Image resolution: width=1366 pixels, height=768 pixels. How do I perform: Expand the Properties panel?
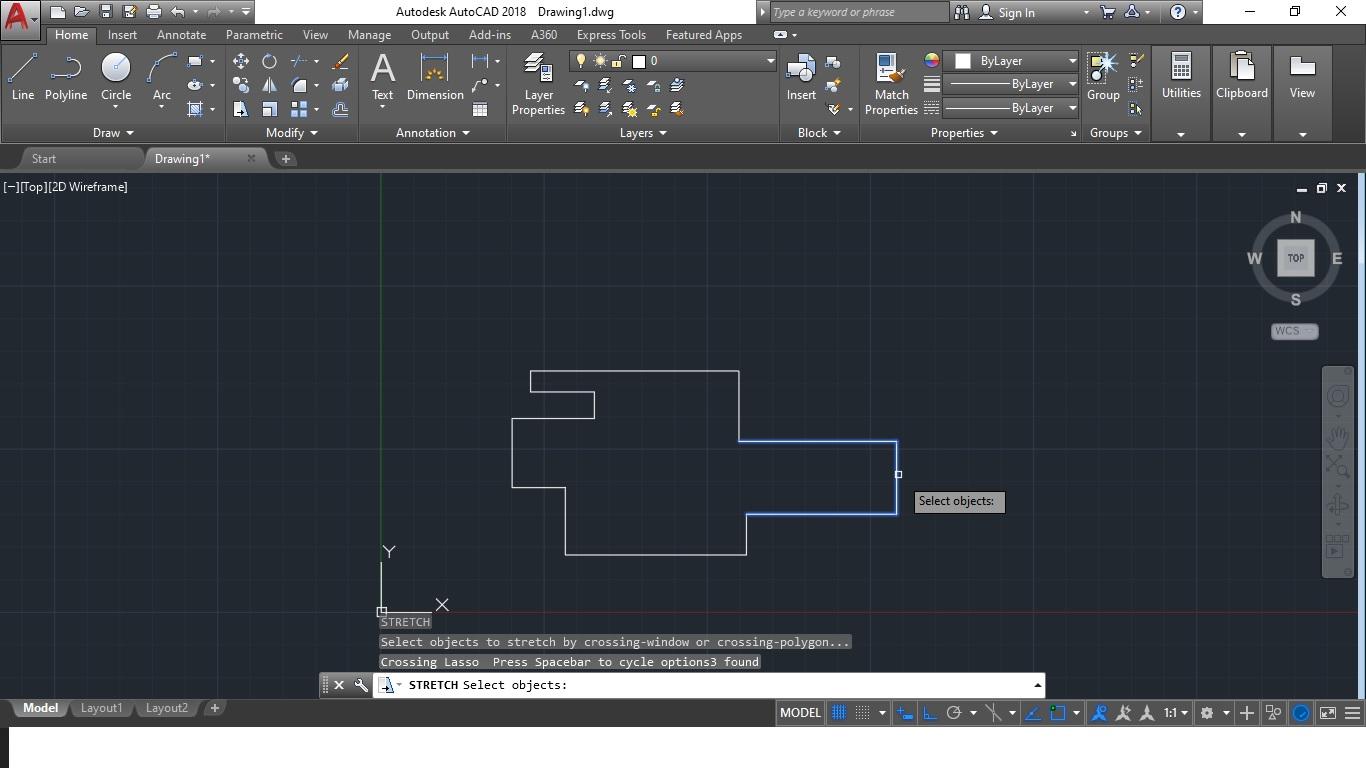(x=963, y=133)
